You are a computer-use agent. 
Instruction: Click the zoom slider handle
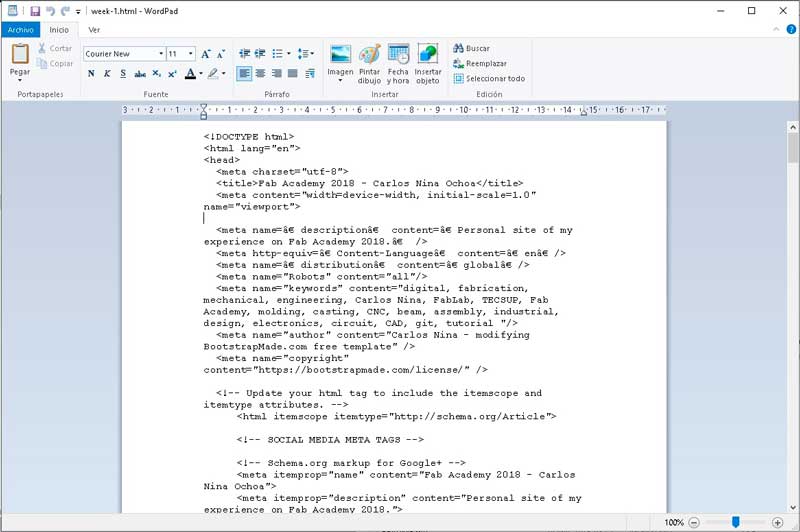coord(736,522)
